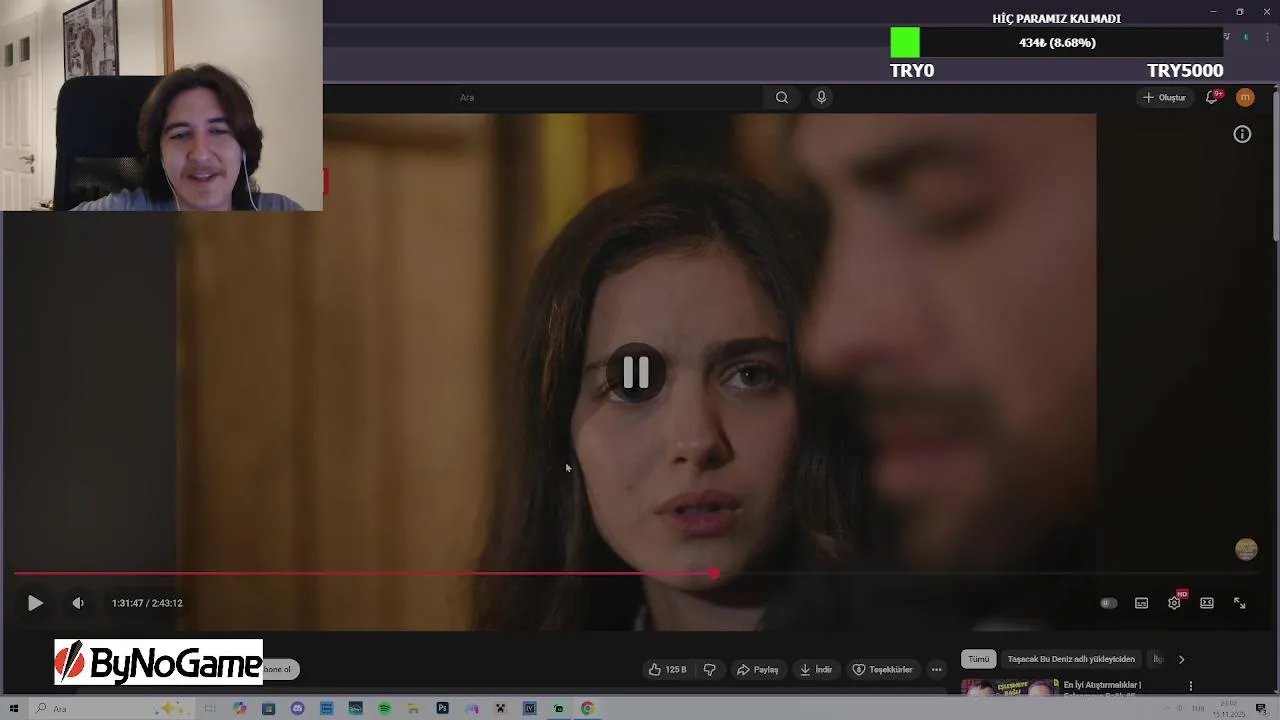Screen dimensions: 1280x720
Task: Open the Copilot icon in the taskbar
Action: 239,708
